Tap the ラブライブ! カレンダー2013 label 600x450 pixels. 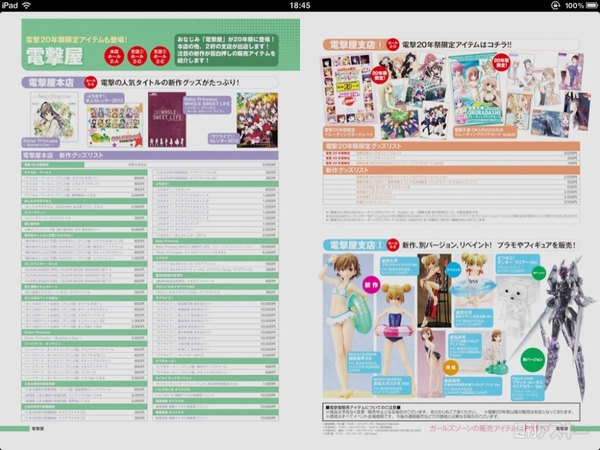[x=223, y=139]
